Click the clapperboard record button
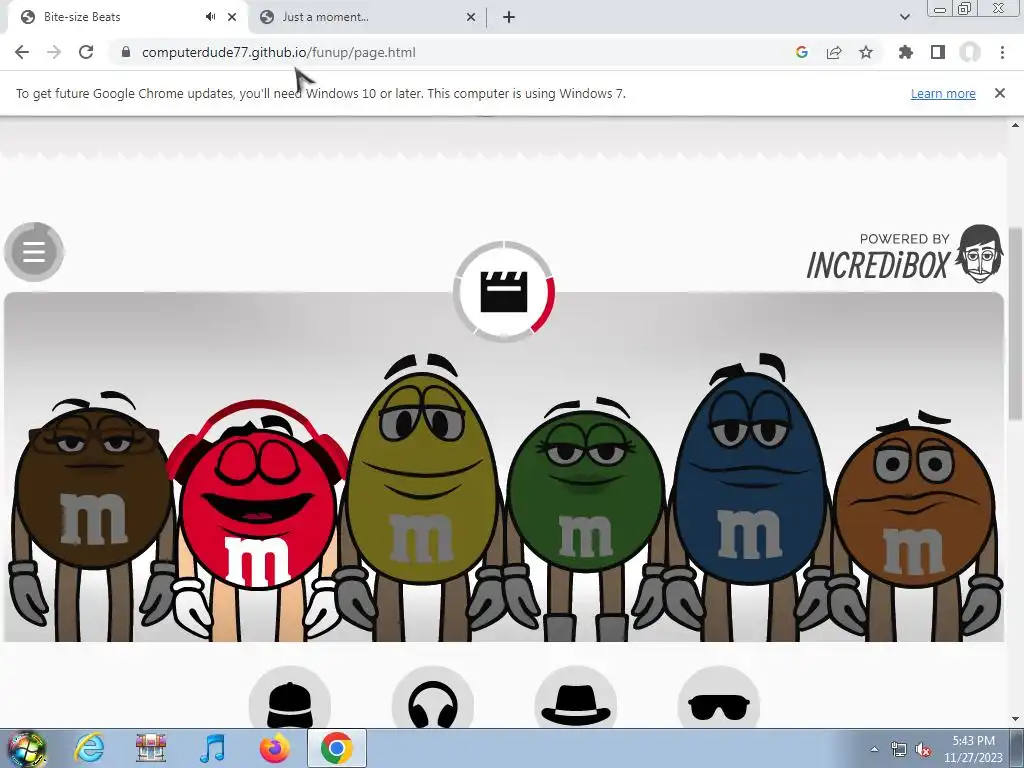1024x768 pixels. tap(504, 291)
